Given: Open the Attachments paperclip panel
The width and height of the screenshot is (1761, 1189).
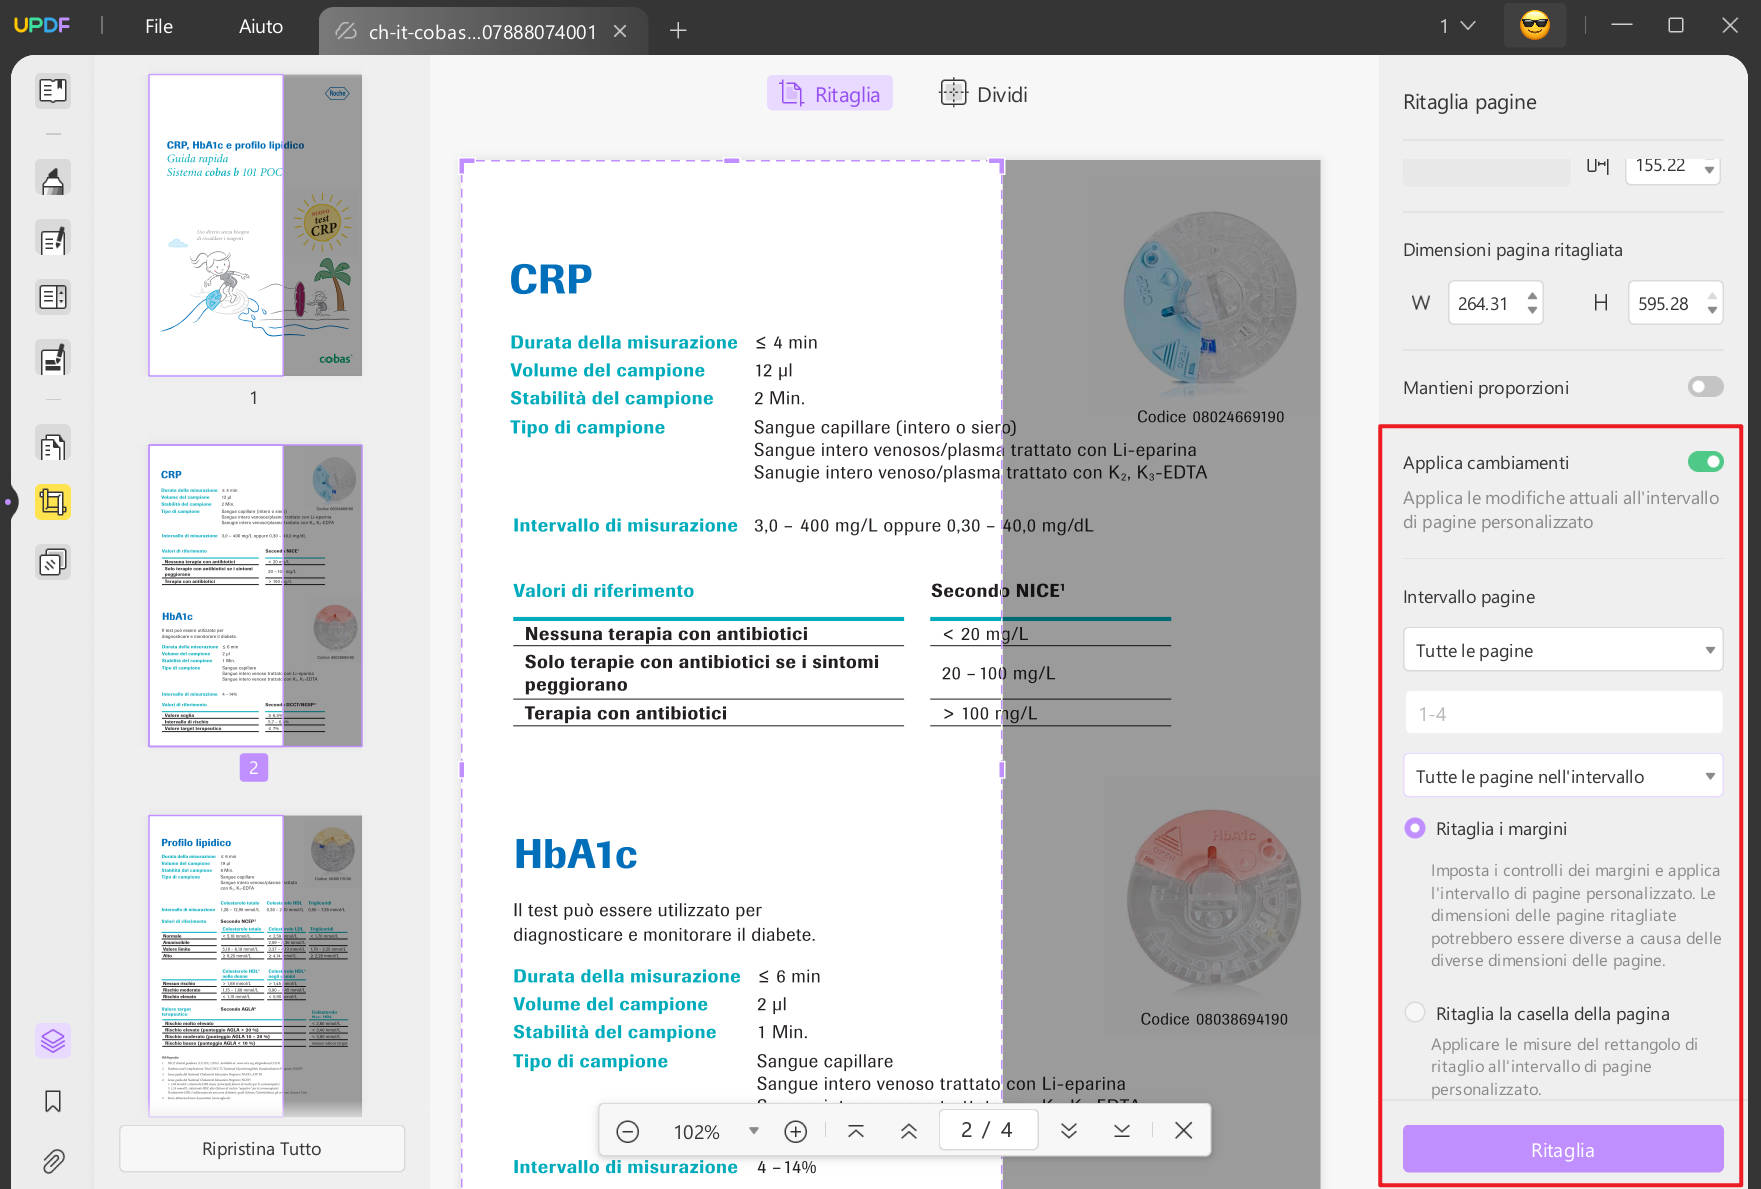Looking at the screenshot, I should pyautogui.click(x=52, y=1161).
